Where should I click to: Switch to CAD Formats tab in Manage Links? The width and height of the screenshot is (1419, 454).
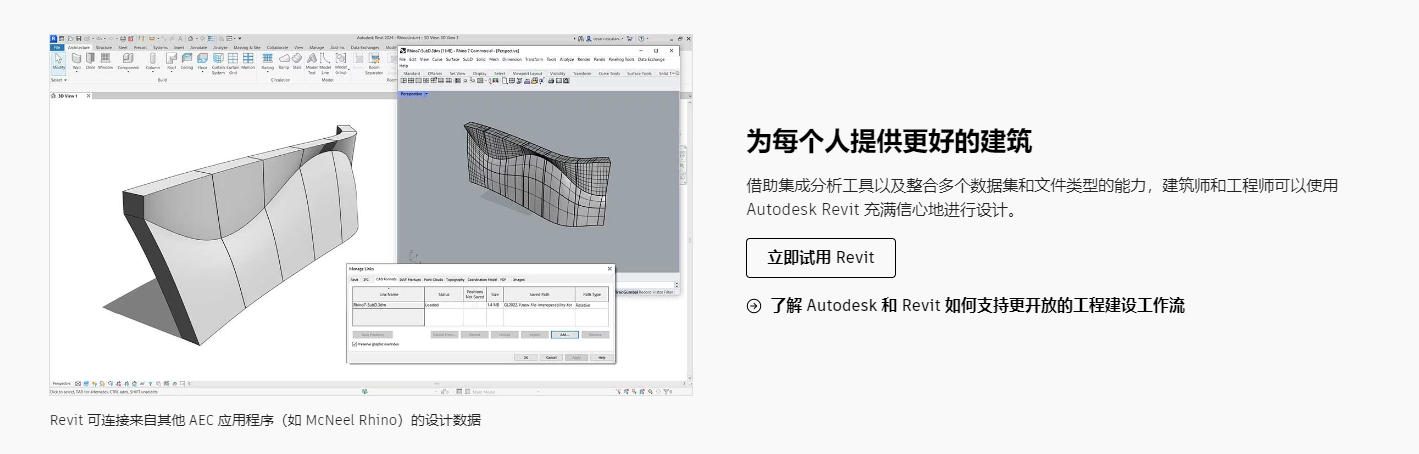(386, 279)
